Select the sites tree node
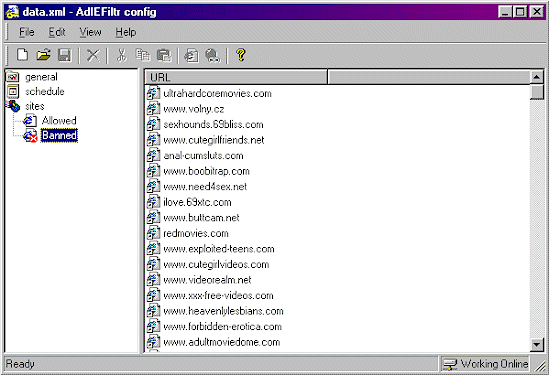The height and width of the screenshot is (376, 550). point(35,106)
